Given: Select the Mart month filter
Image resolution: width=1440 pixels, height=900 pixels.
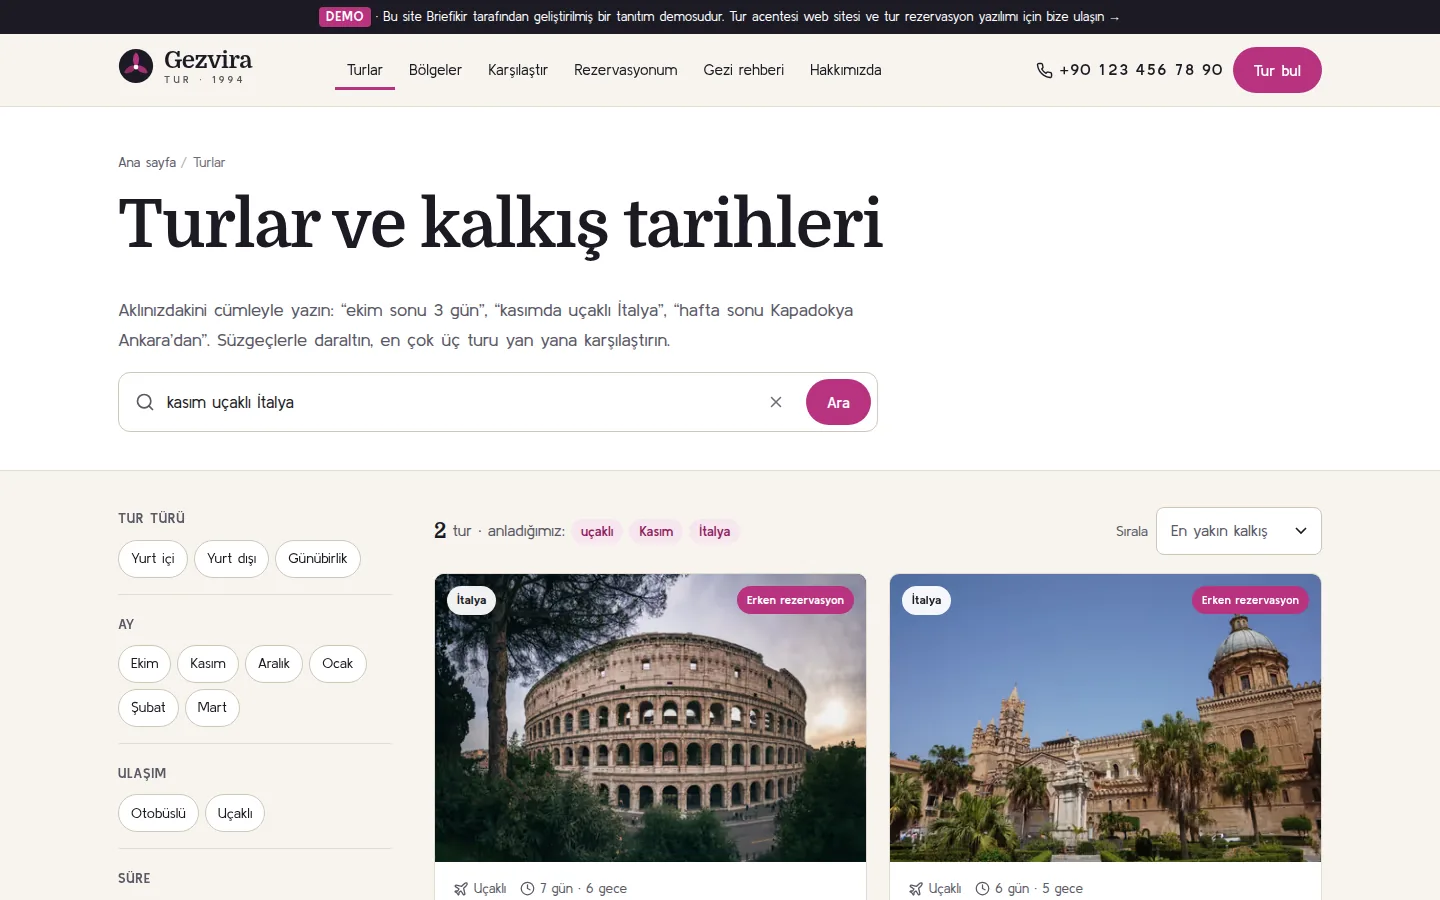Looking at the screenshot, I should pyautogui.click(x=212, y=708).
